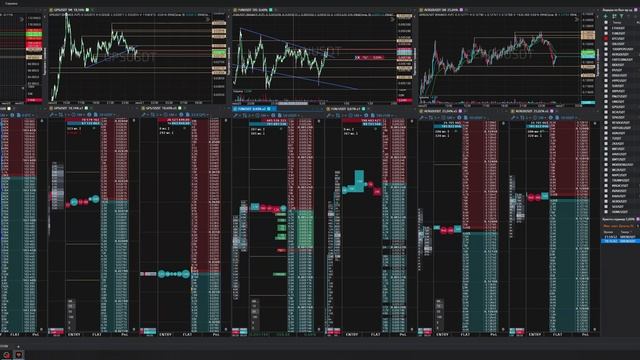Click first red round icon in bottom-left taskbar
This screenshot has width=640, height=360.
(x=7, y=355)
